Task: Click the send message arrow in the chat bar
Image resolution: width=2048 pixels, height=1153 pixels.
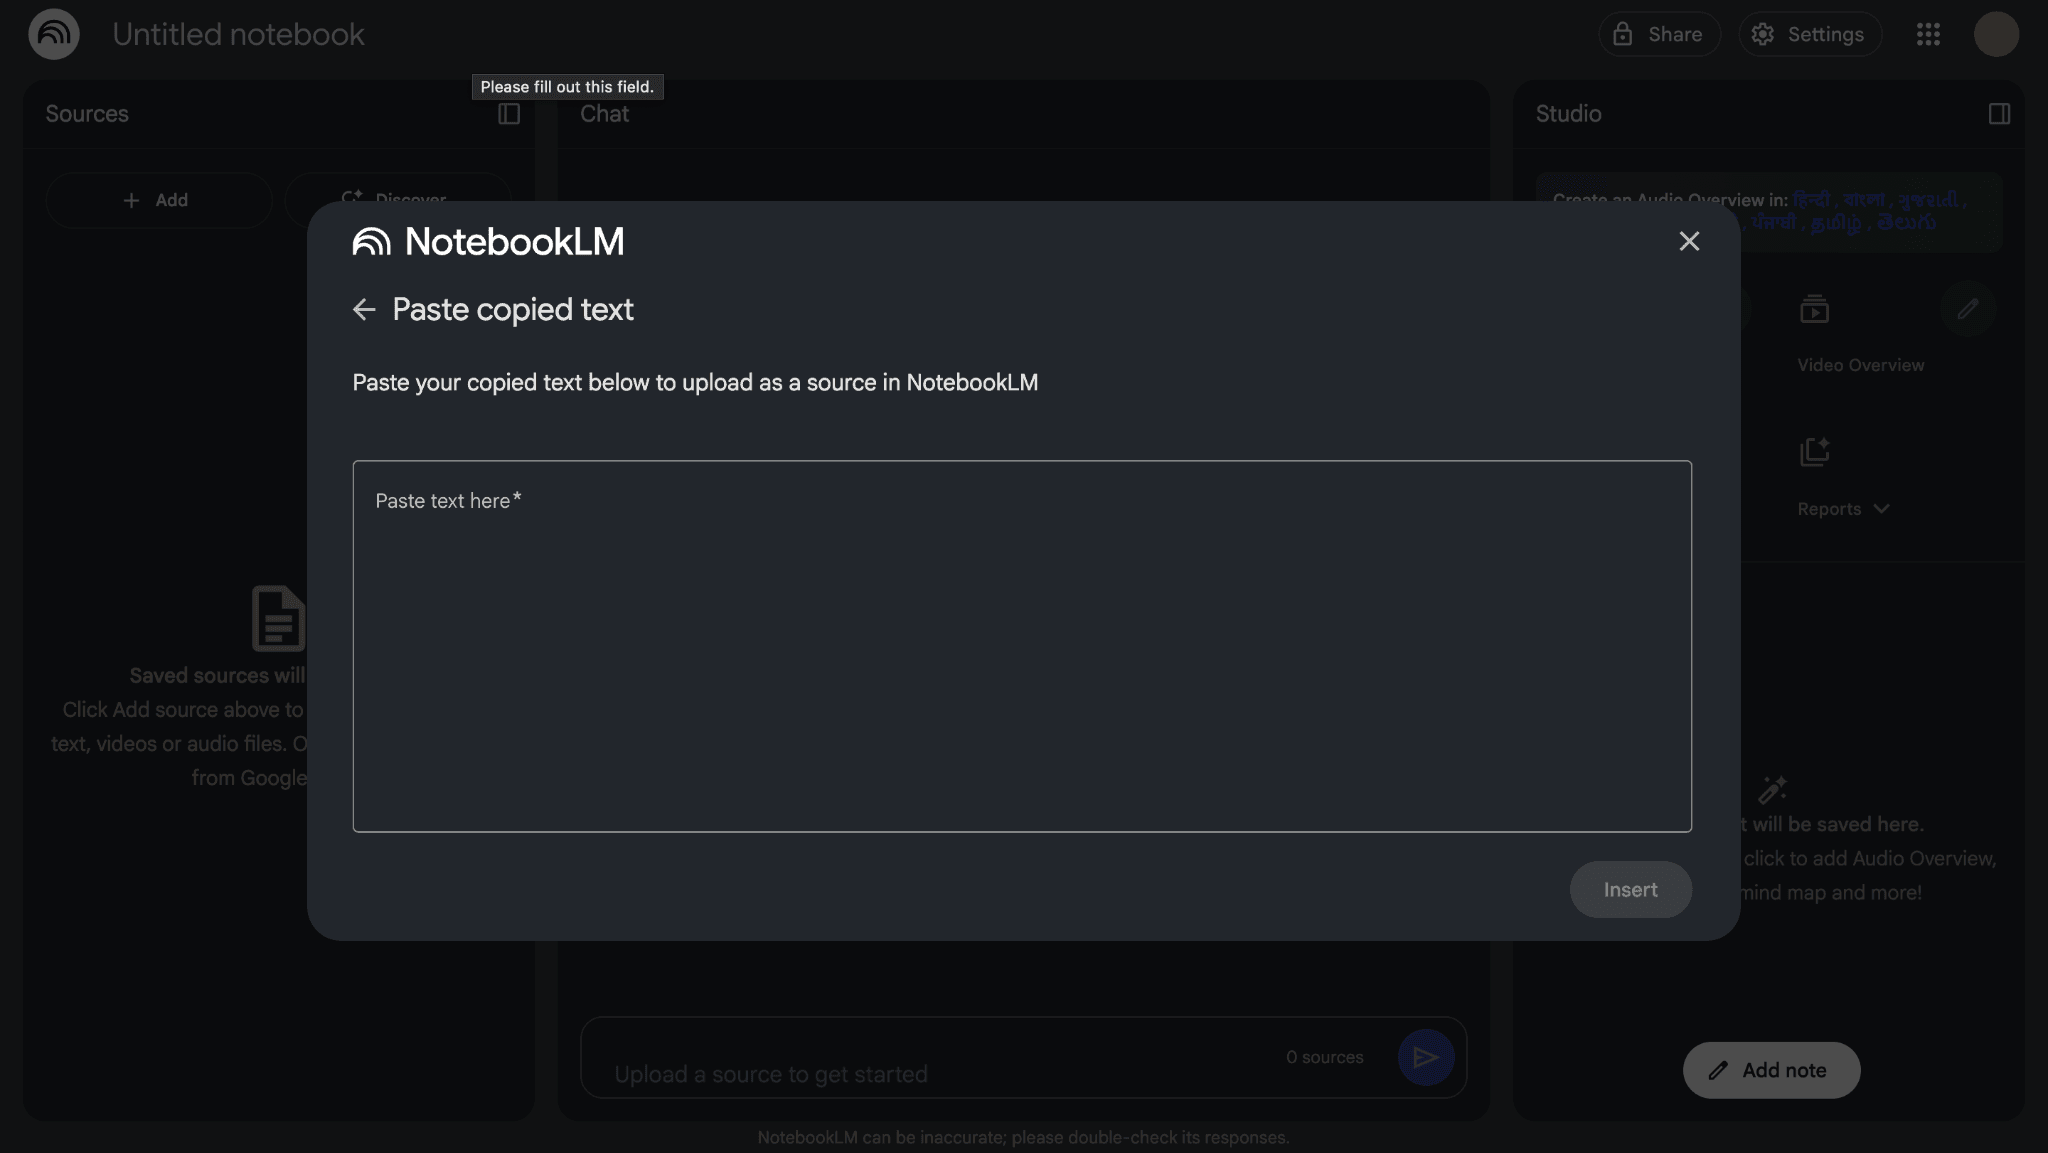Action: click(x=1427, y=1057)
